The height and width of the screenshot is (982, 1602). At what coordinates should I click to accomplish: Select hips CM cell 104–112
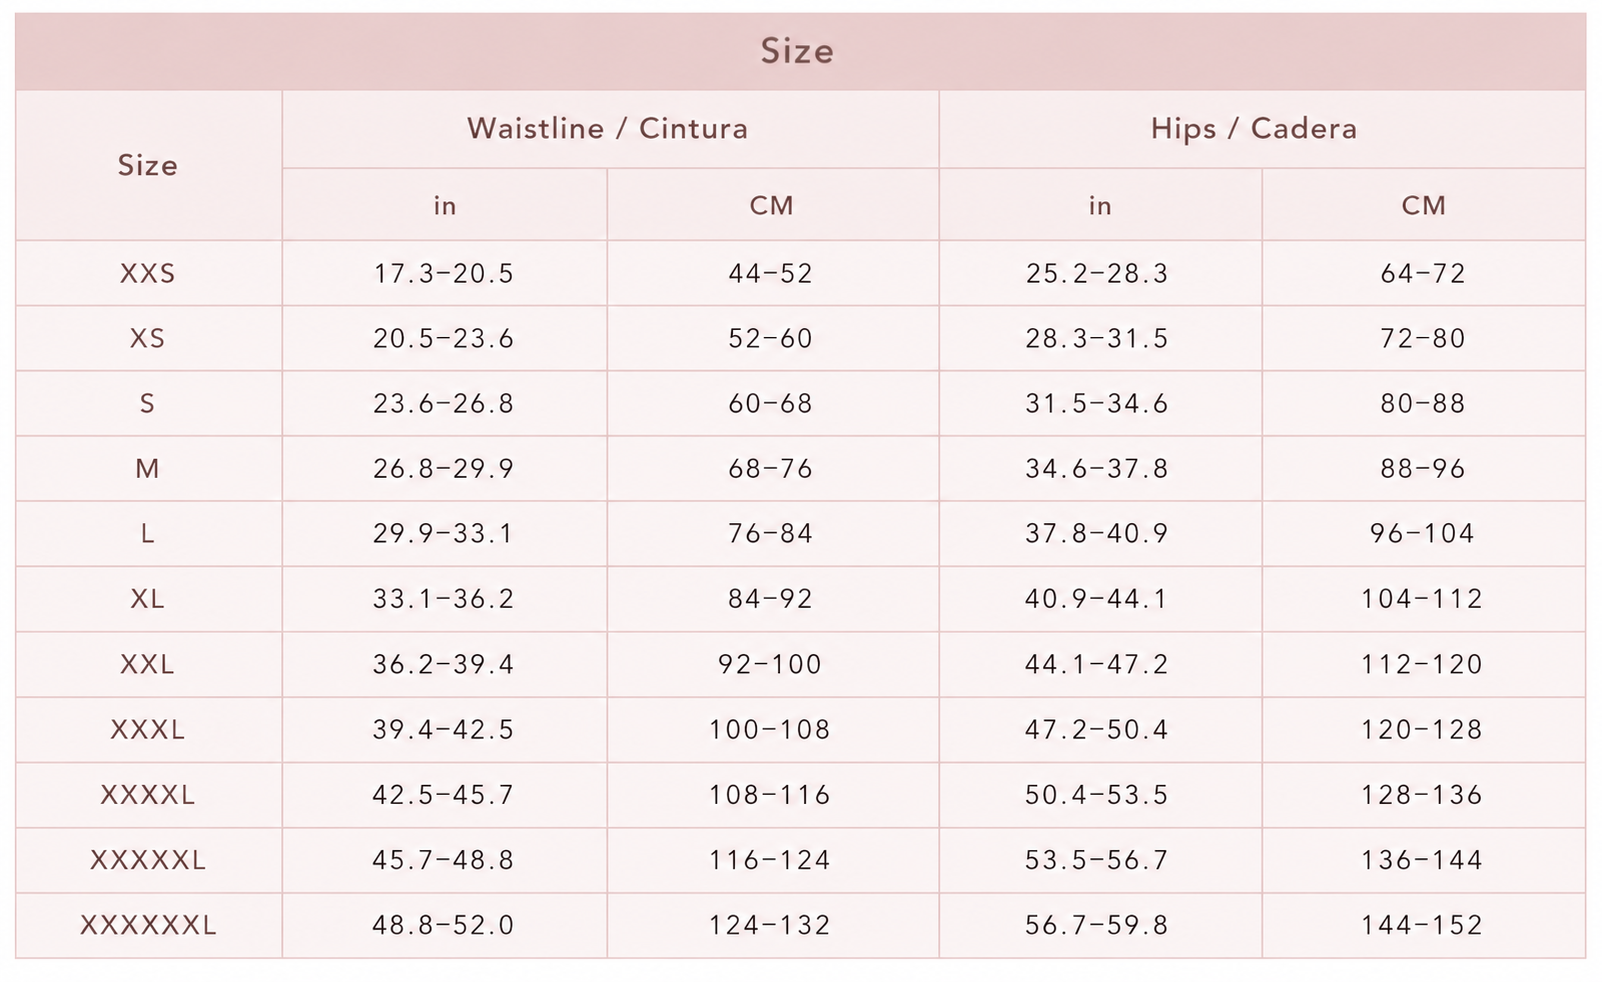coord(1424,599)
